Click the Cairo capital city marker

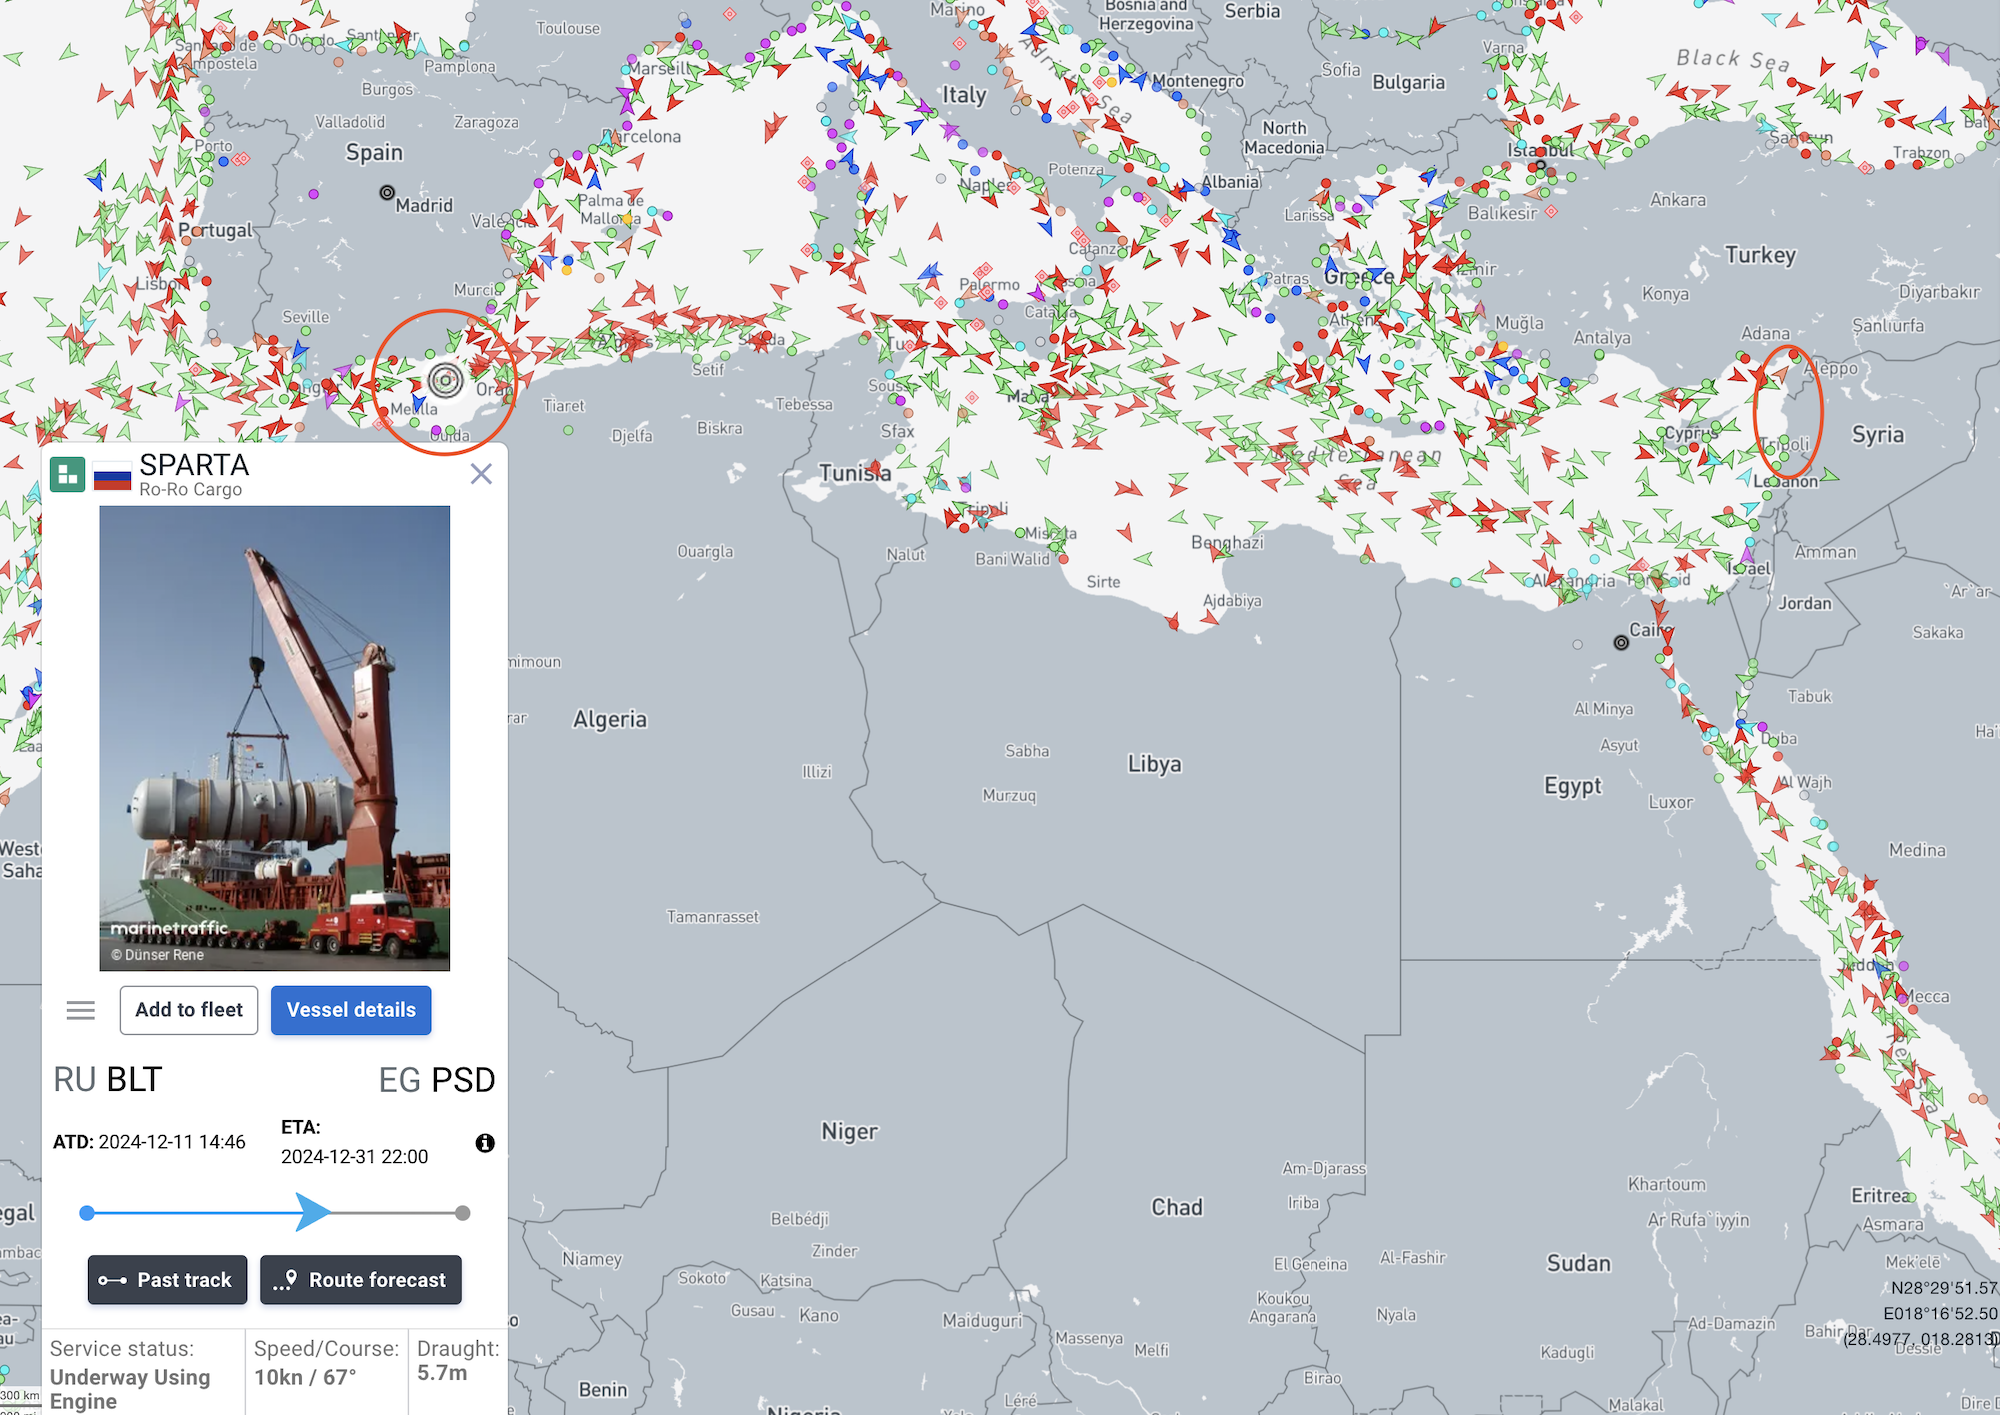tap(1621, 643)
